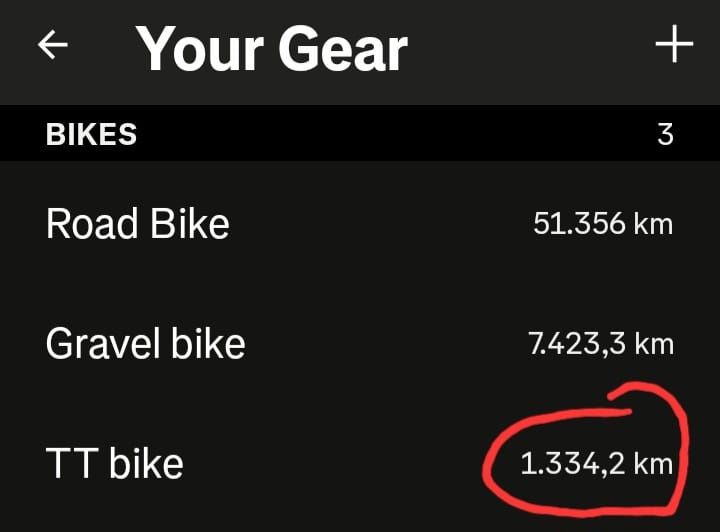Tap the Gravel bike distance 7.423,3 km
Screen dimensions: 720x532
(600, 344)
